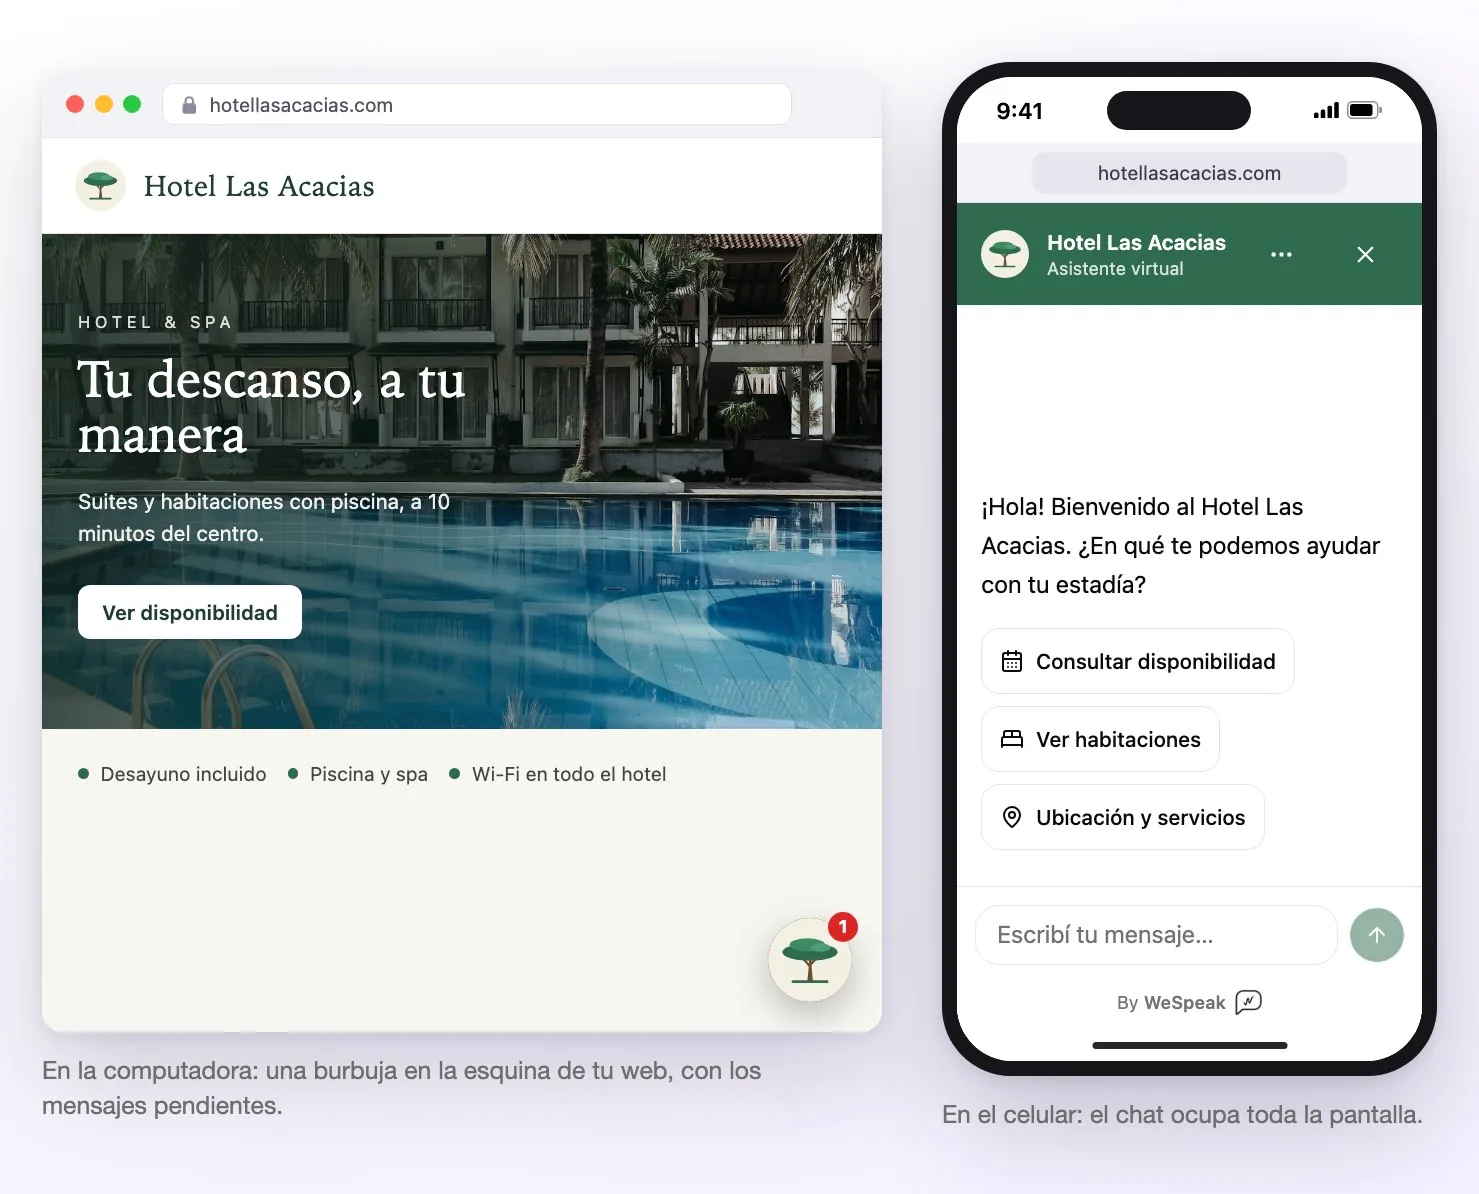Viewport: 1479px width, 1194px height.
Task: Click the red notification badge showing 1
Action: [843, 927]
